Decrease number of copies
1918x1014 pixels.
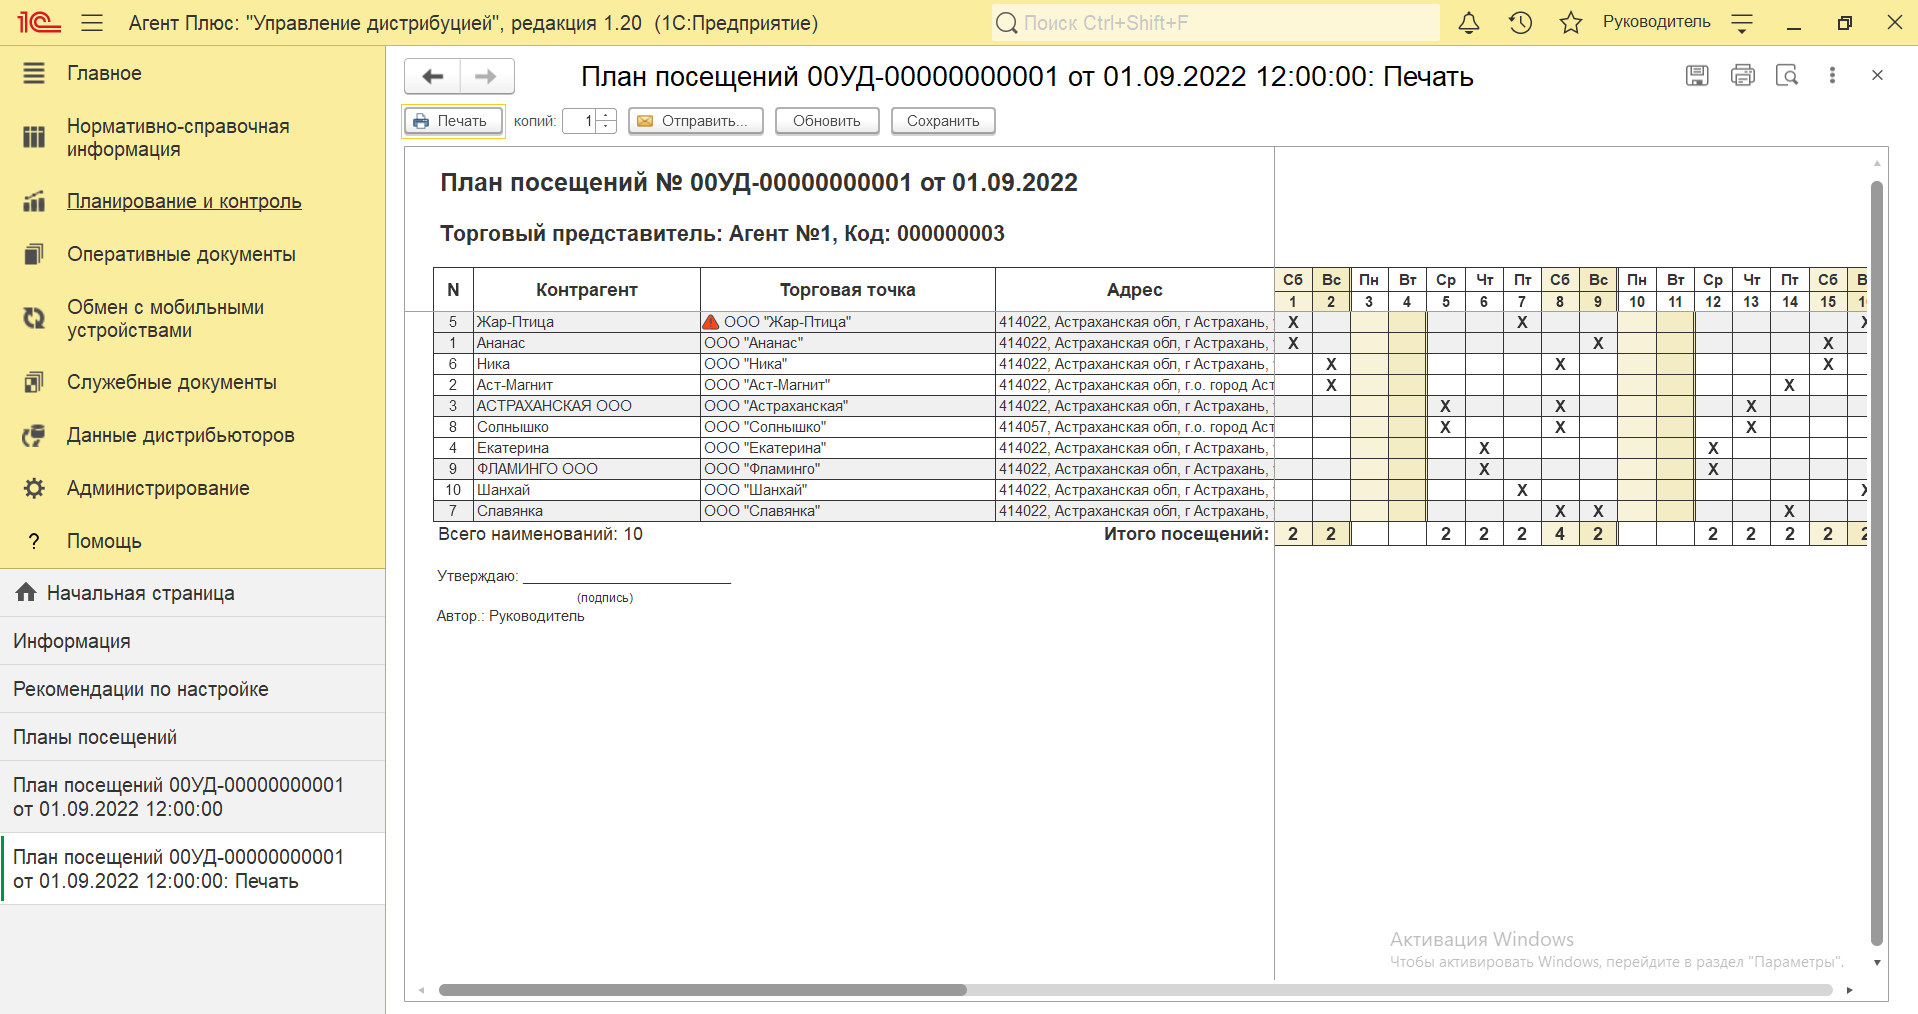pos(607,127)
